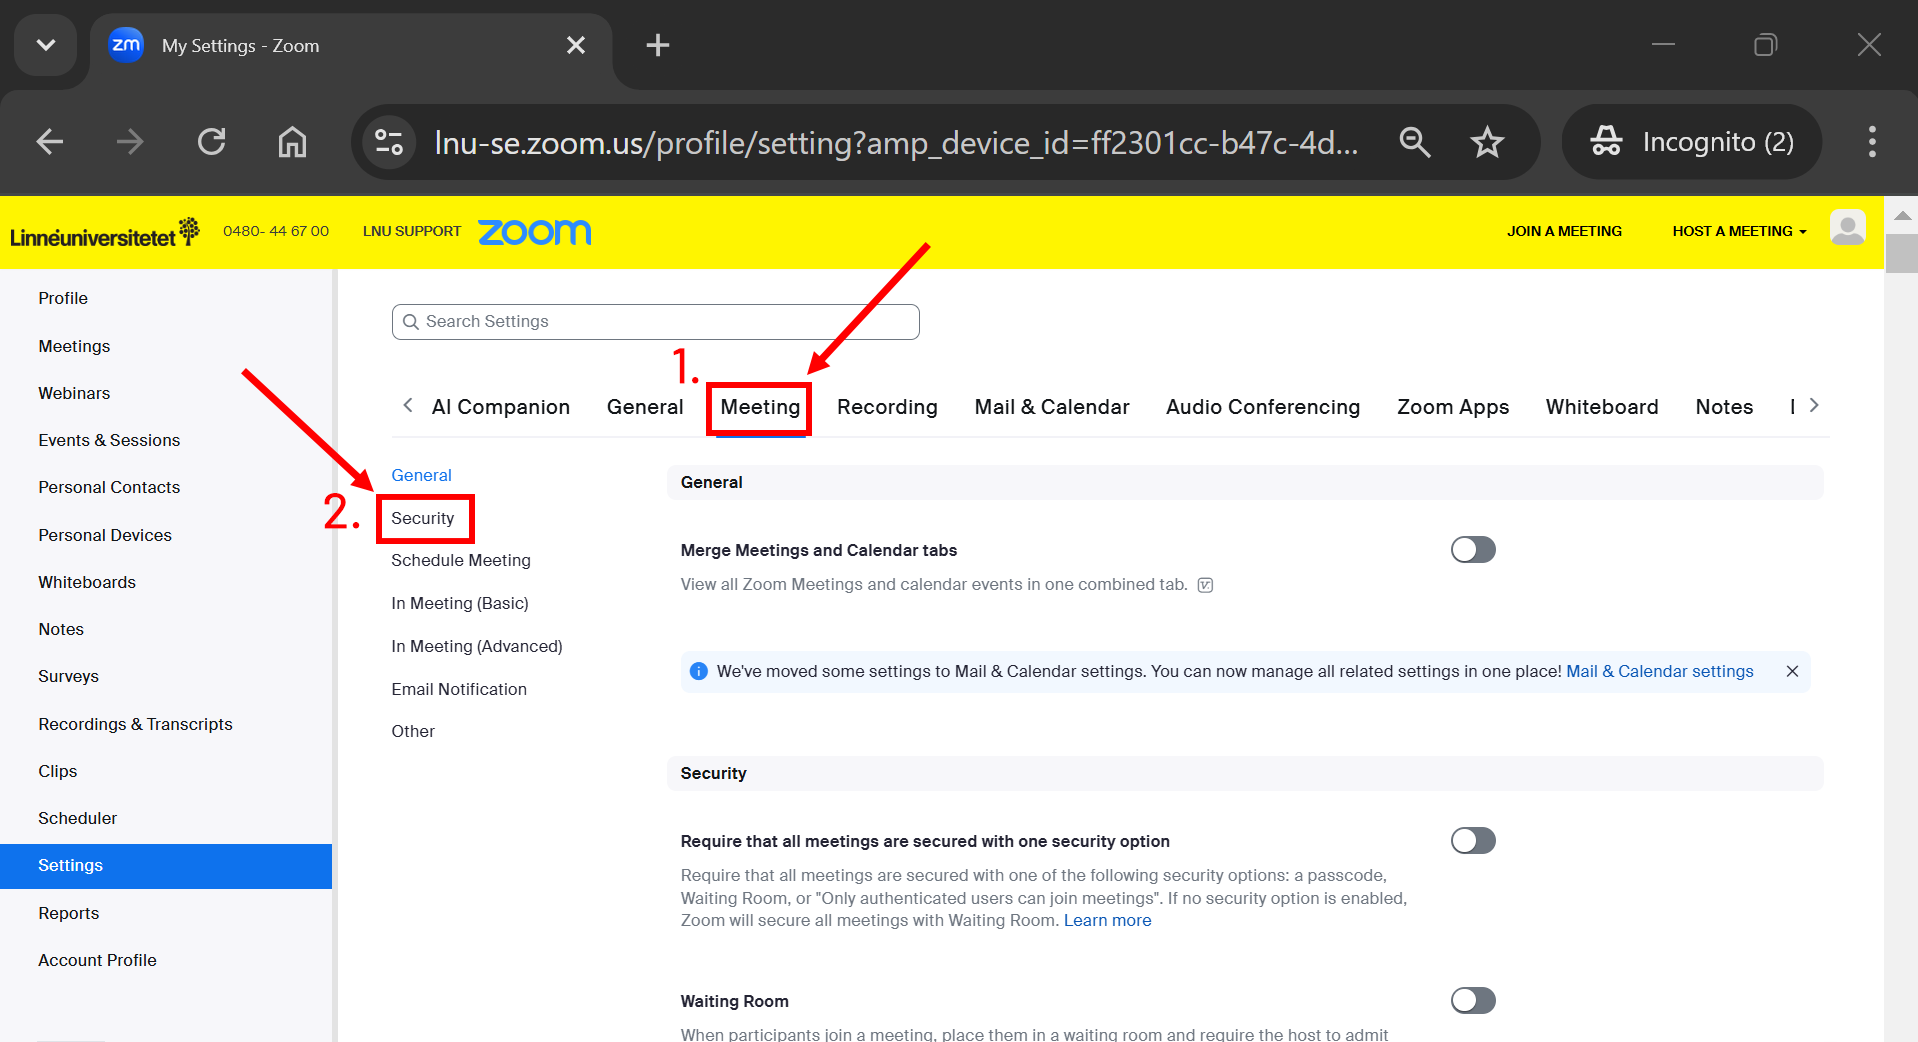The image size is (1918, 1042).
Task: Click info icon in Mail & Calendar notice
Action: pyautogui.click(x=699, y=671)
